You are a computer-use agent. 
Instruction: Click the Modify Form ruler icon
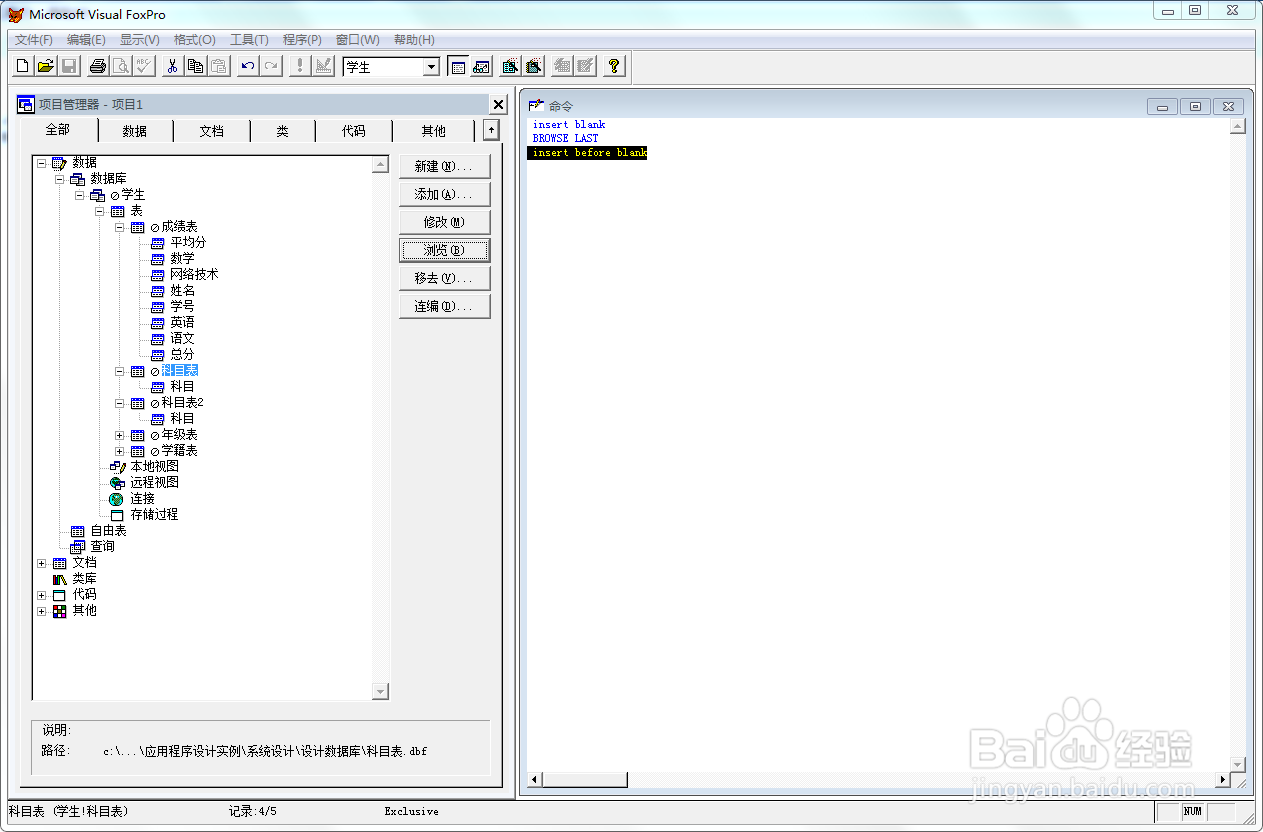point(323,66)
